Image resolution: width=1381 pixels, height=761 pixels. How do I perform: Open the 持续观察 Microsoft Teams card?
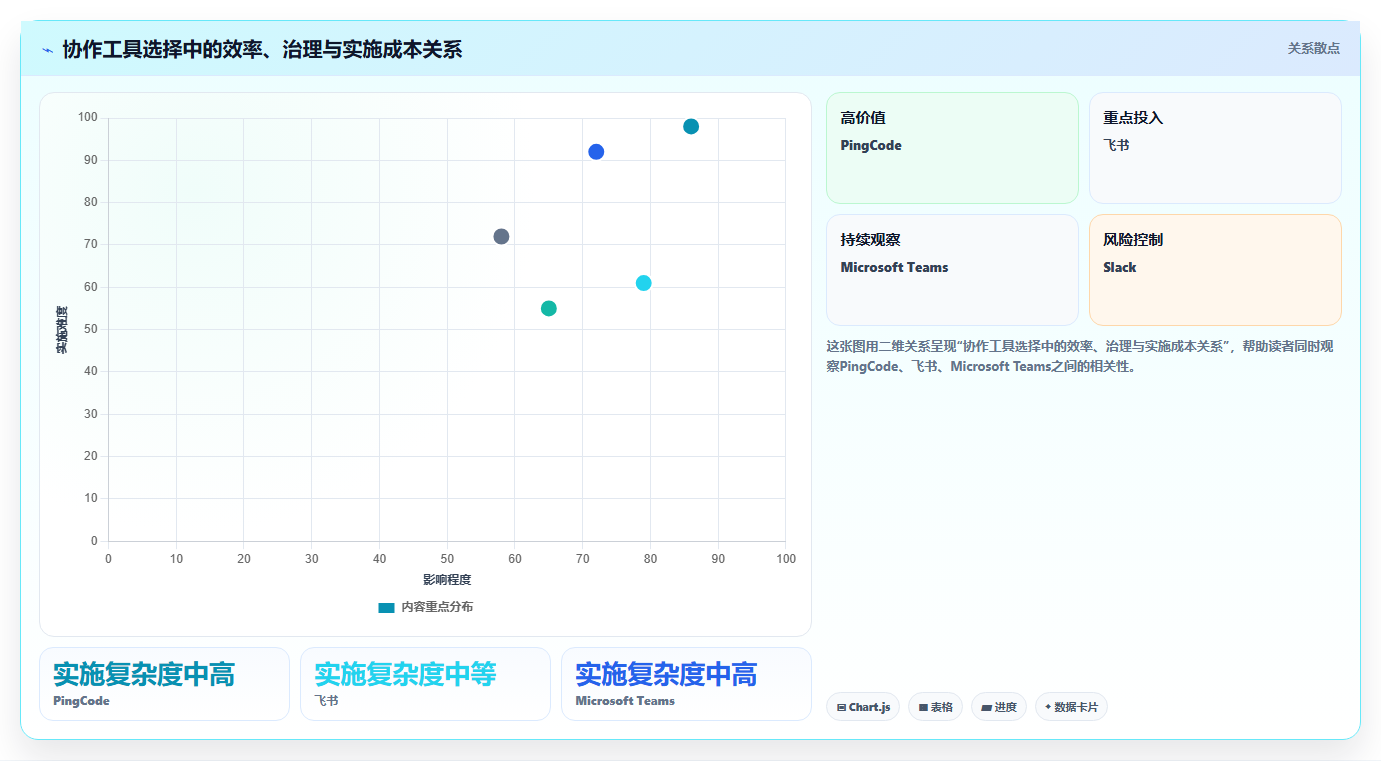(x=952, y=270)
